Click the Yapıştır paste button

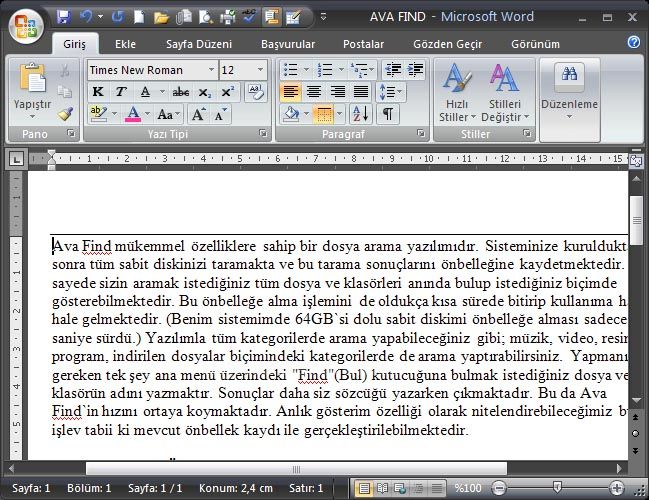point(32,91)
